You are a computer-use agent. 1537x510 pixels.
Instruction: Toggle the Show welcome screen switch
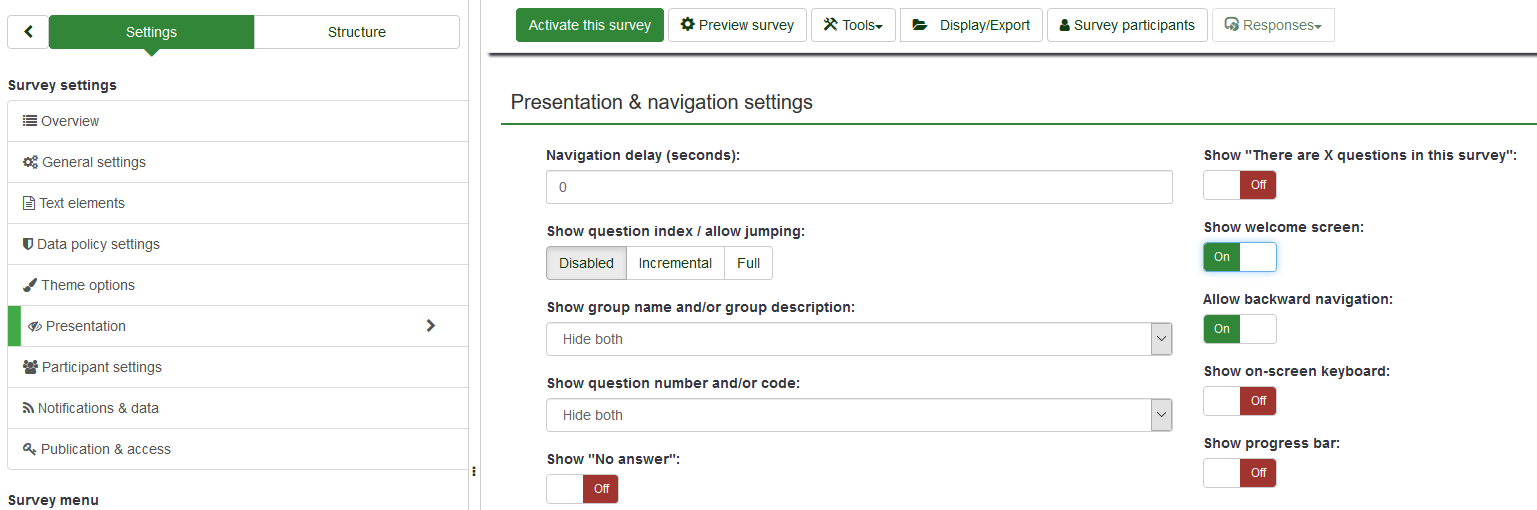pos(1240,257)
